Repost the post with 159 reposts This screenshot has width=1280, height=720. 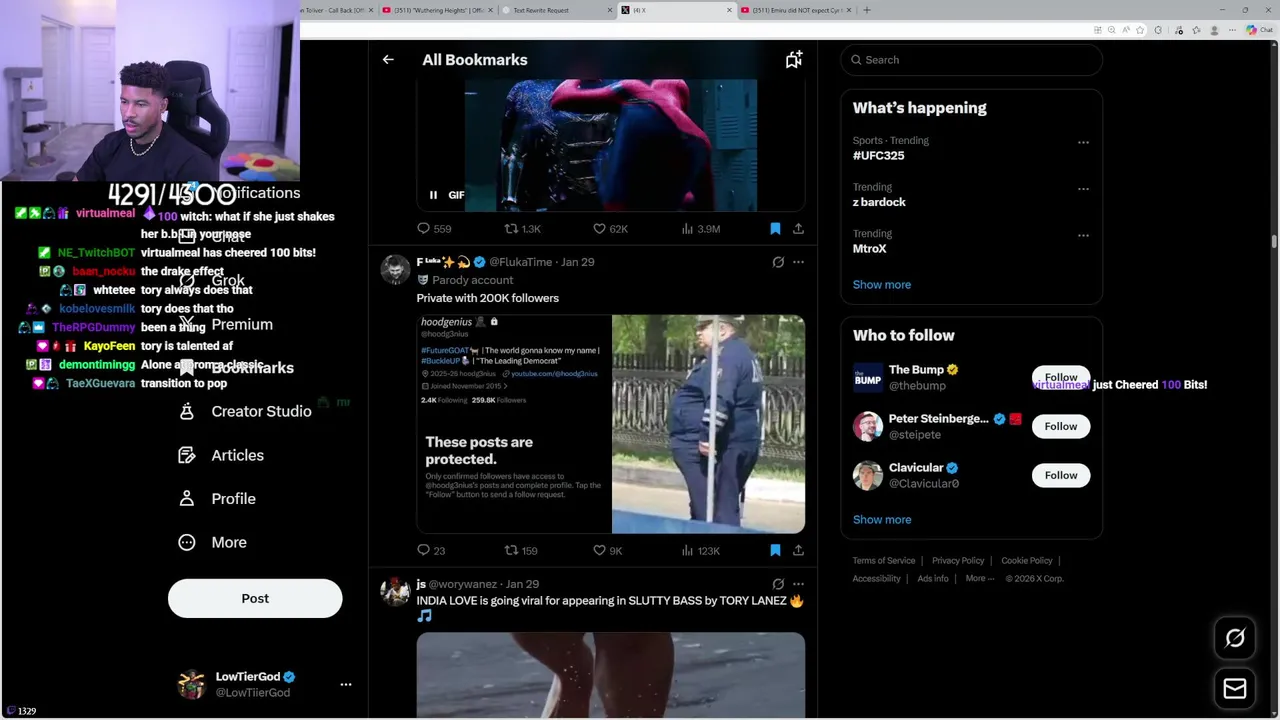click(x=521, y=551)
